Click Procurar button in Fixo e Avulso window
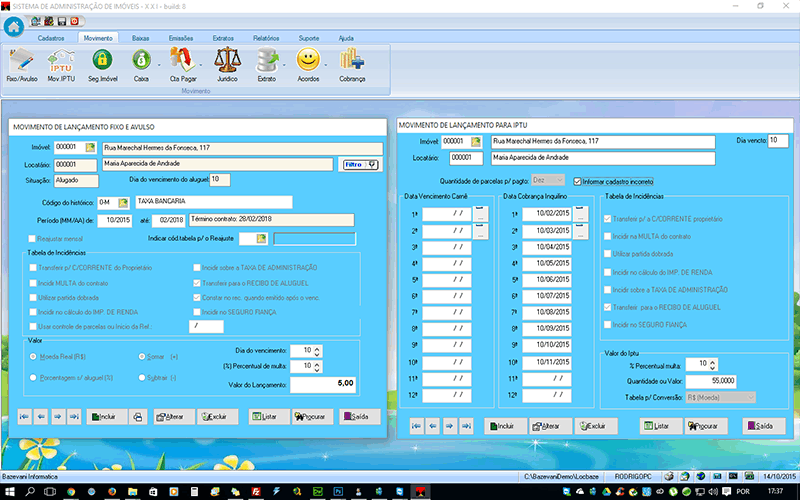 [x=312, y=417]
